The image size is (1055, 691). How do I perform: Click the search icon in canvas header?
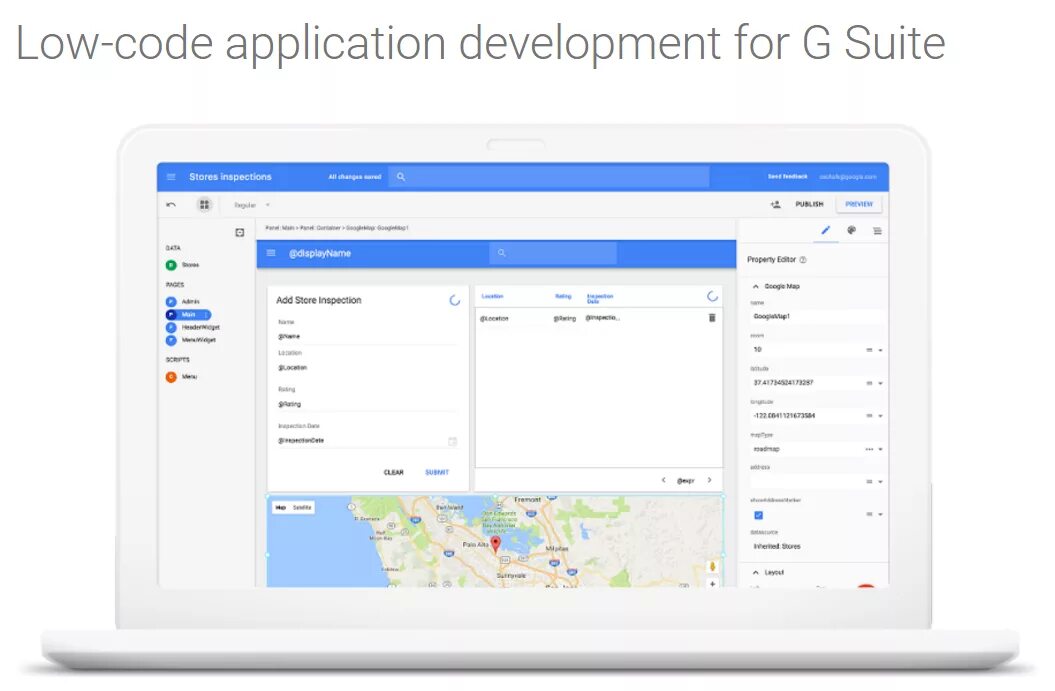[501, 253]
